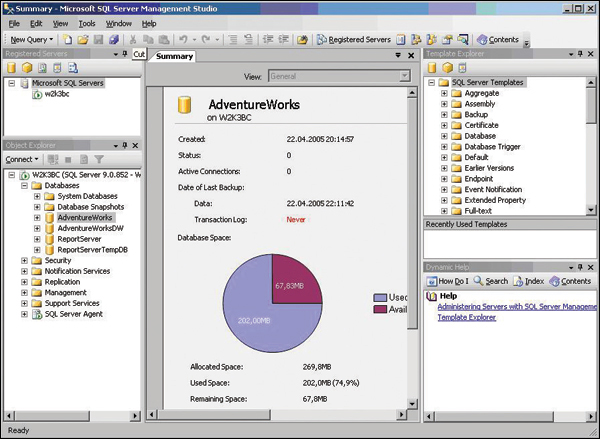Image resolution: width=600 pixels, height=439 pixels.
Task: Click the Disconnect icon in Object Explorer
Action: pos(53,159)
